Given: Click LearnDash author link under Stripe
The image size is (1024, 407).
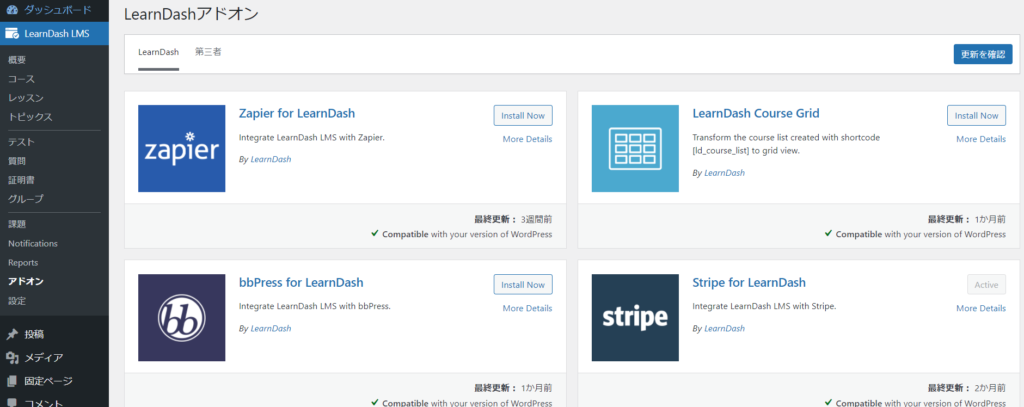Looking at the screenshot, I should (724, 329).
